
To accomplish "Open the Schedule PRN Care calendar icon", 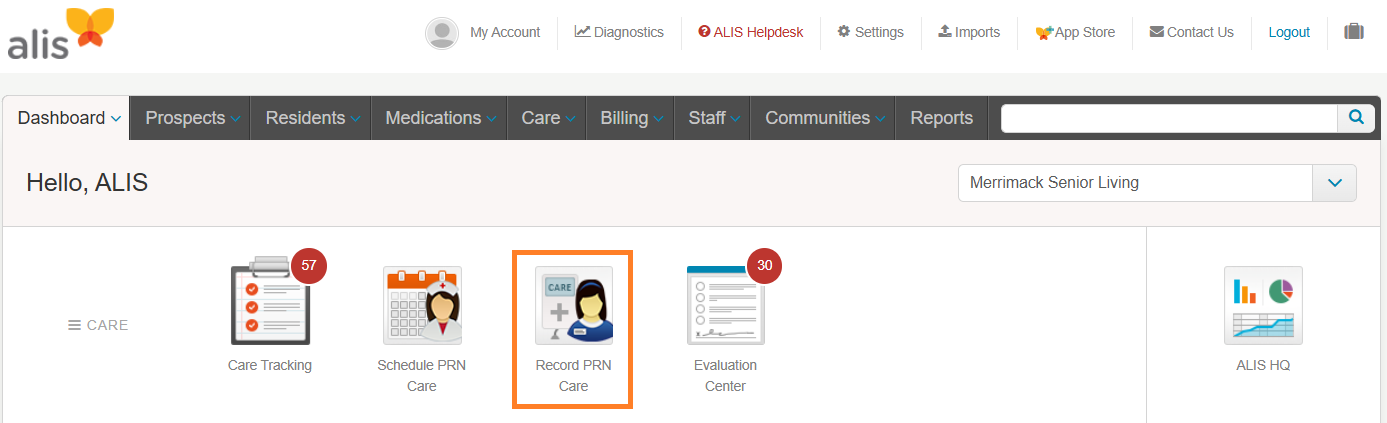I will pyautogui.click(x=422, y=305).
